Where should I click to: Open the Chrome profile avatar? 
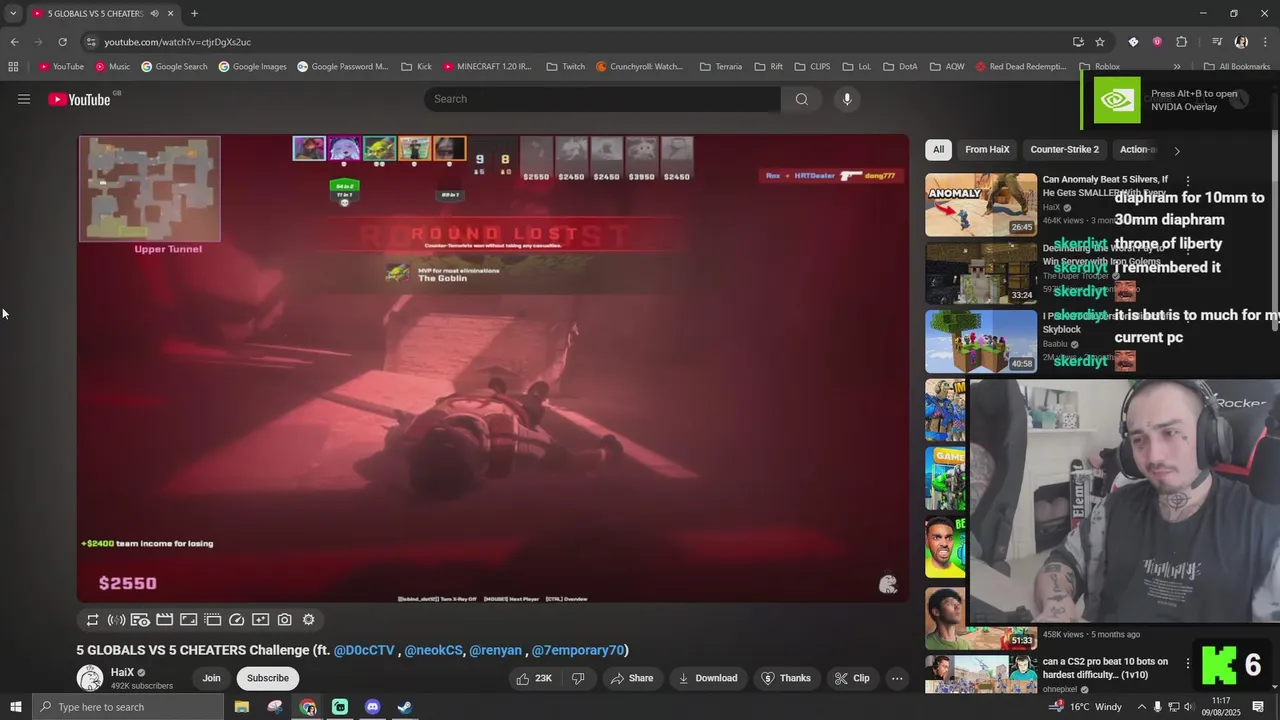(x=1241, y=42)
